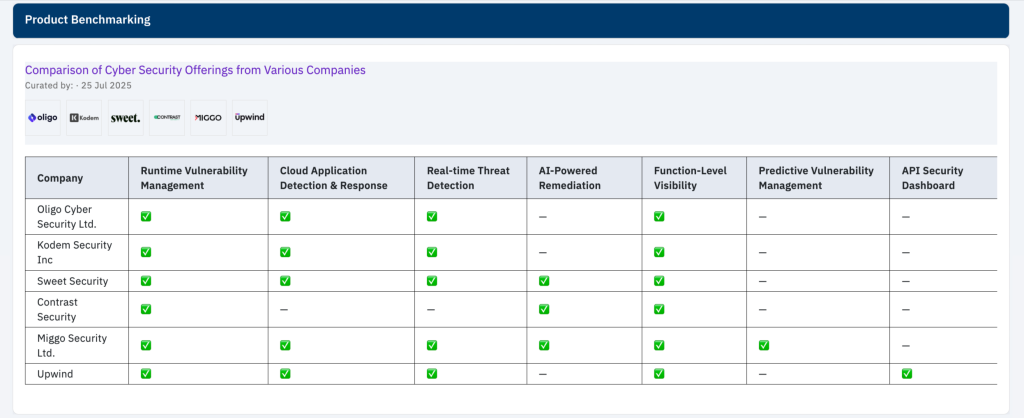Click Oligo's Cloud Application Detection checkmark

click(x=285, y=216)
